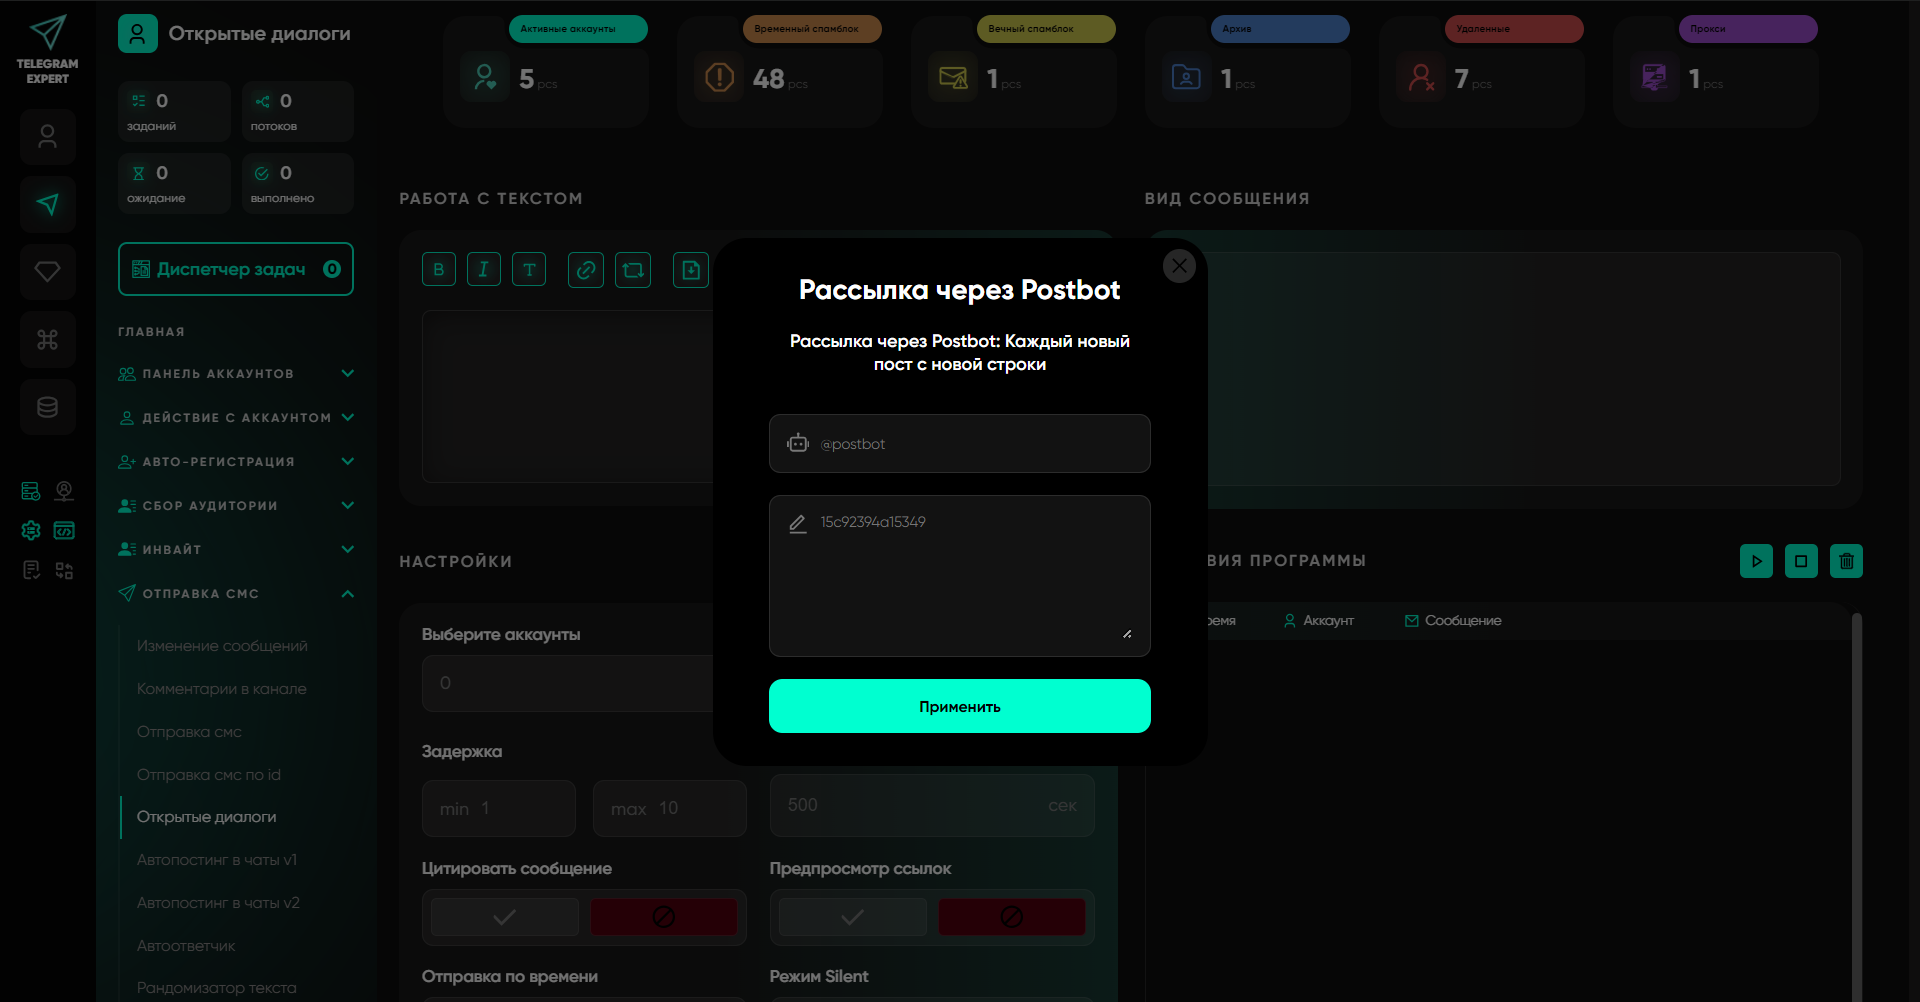The width and height of the screenshot is (1920, 1002).
Task: Disable link preview red option
Action: [1011, 917]
